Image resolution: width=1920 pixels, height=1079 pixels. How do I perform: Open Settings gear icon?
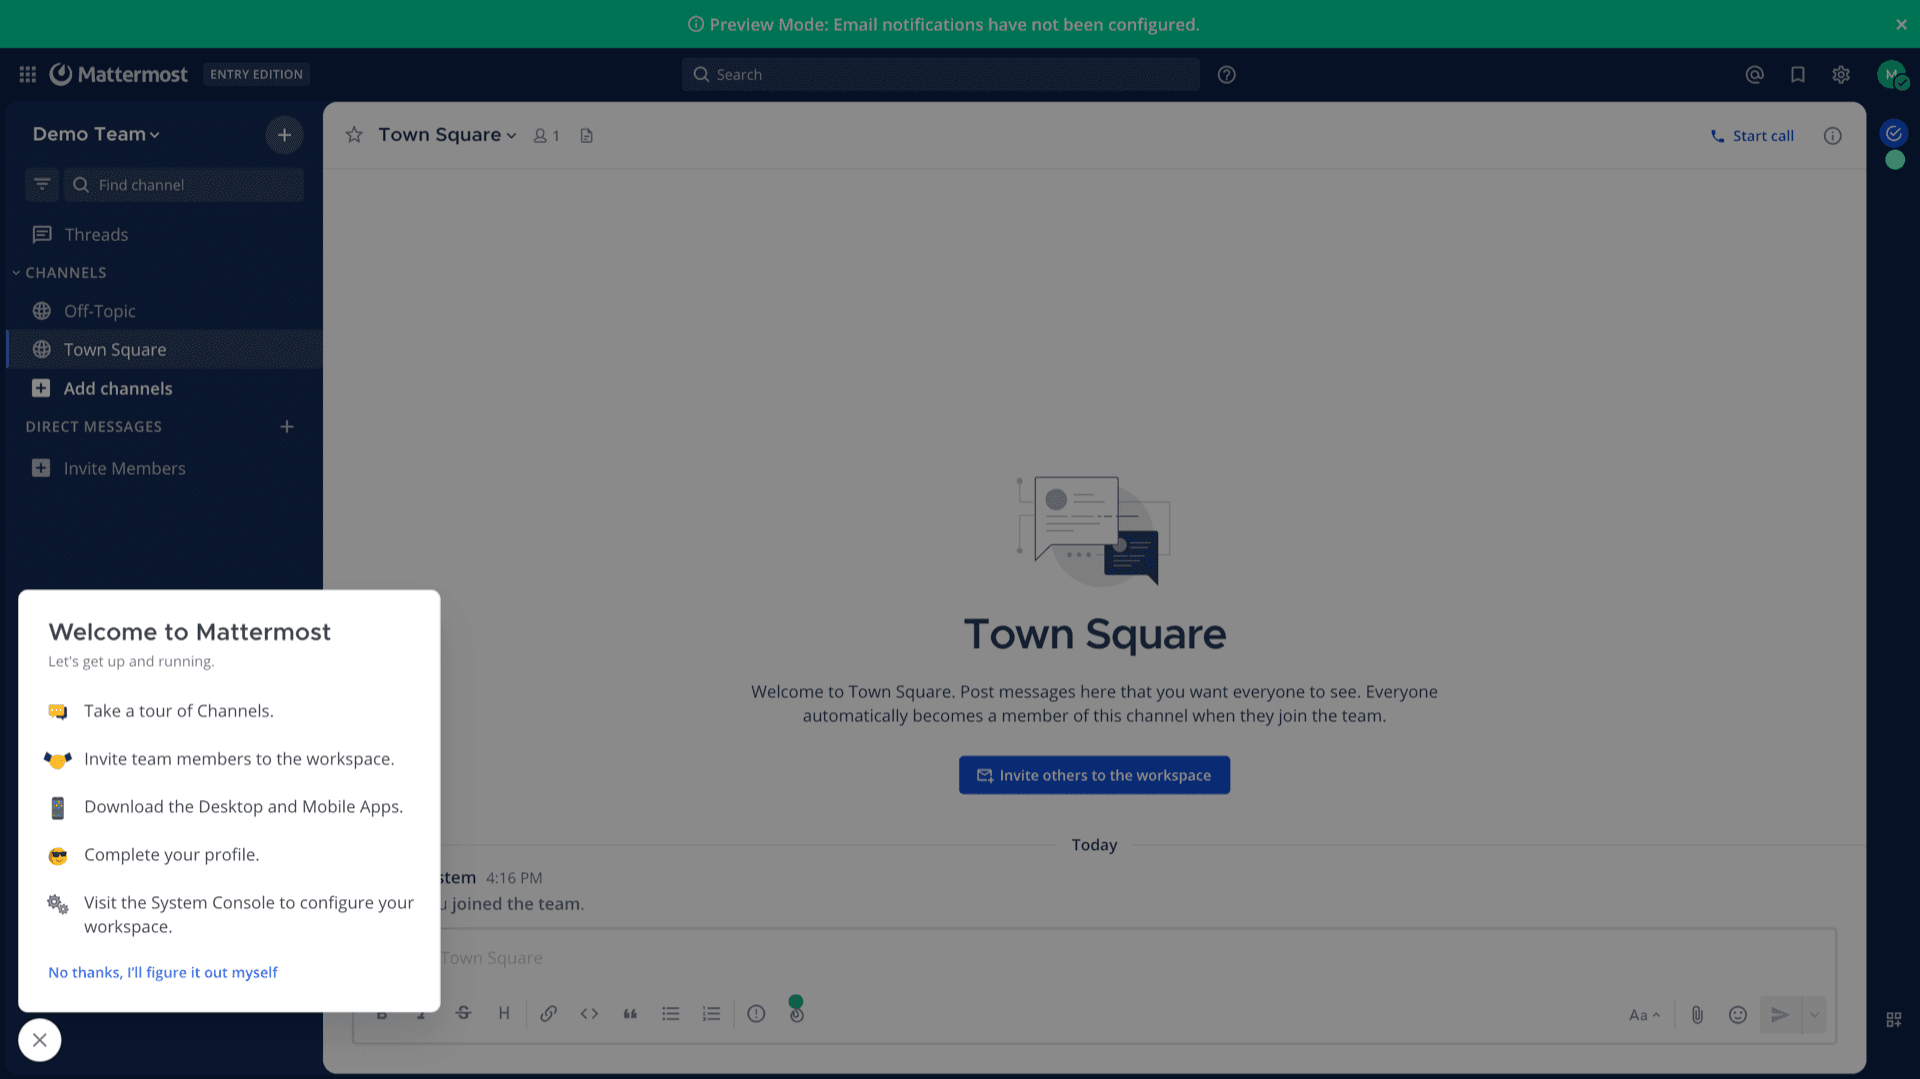click(x=1840, y=74)
